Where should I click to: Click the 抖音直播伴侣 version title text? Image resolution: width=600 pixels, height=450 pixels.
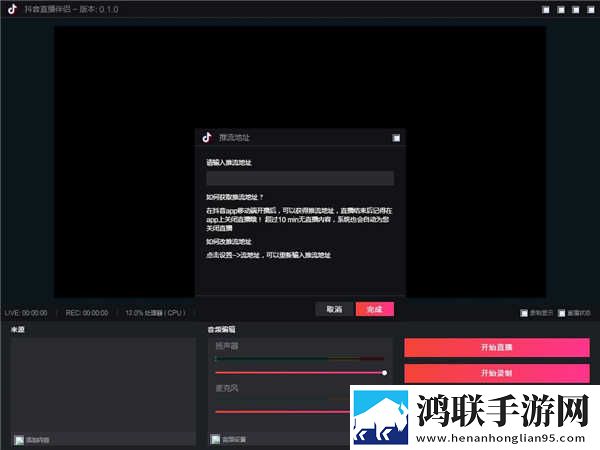(71, 9)
